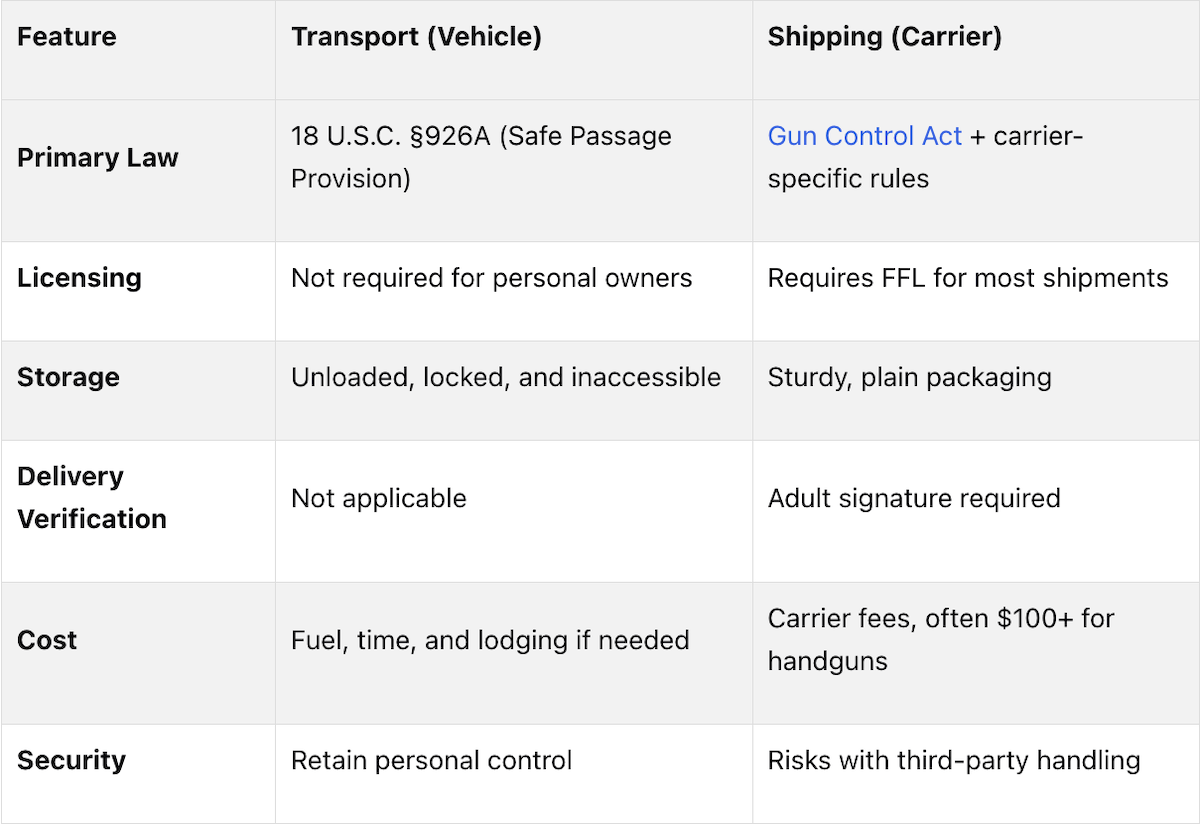Screen dimensions: 1200x824
Task: Click the Requires FFL for most shipments cell
Action: pyautogui.click(x=967, y=278)
